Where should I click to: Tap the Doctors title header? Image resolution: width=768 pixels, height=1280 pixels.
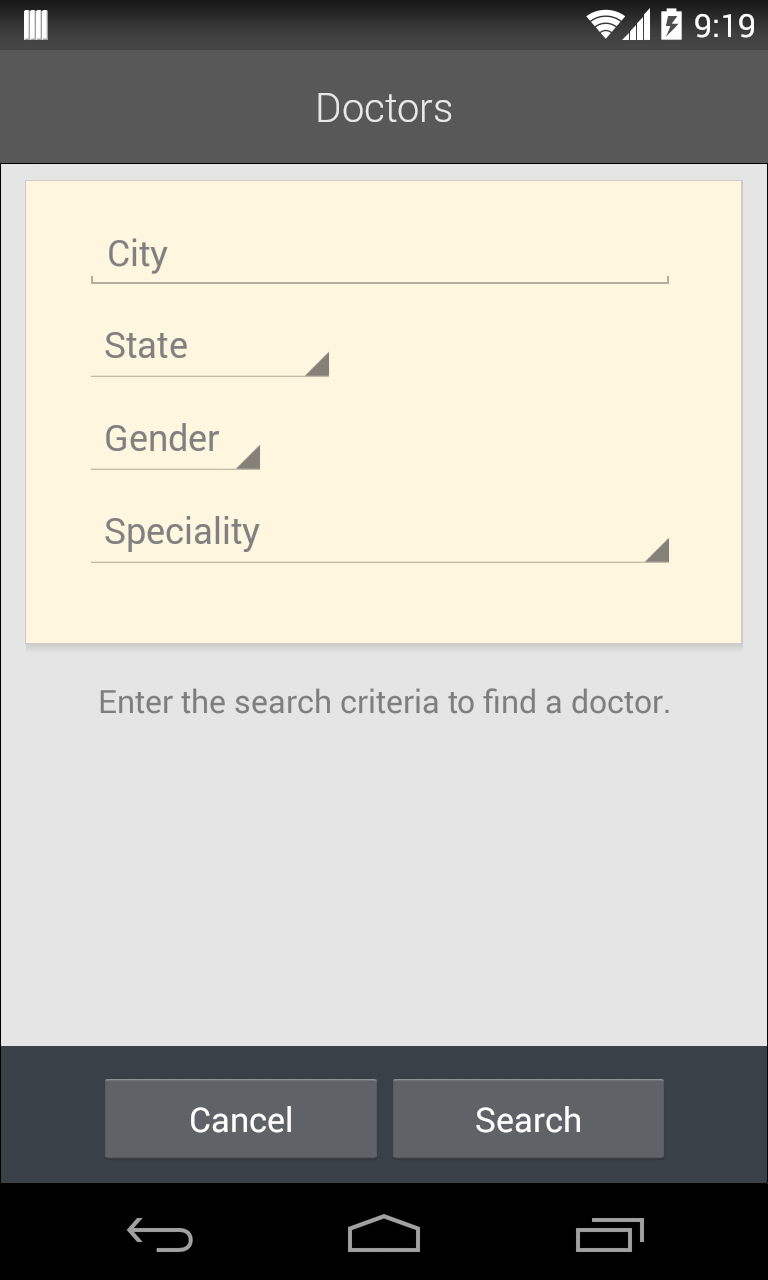pos(384,108)
